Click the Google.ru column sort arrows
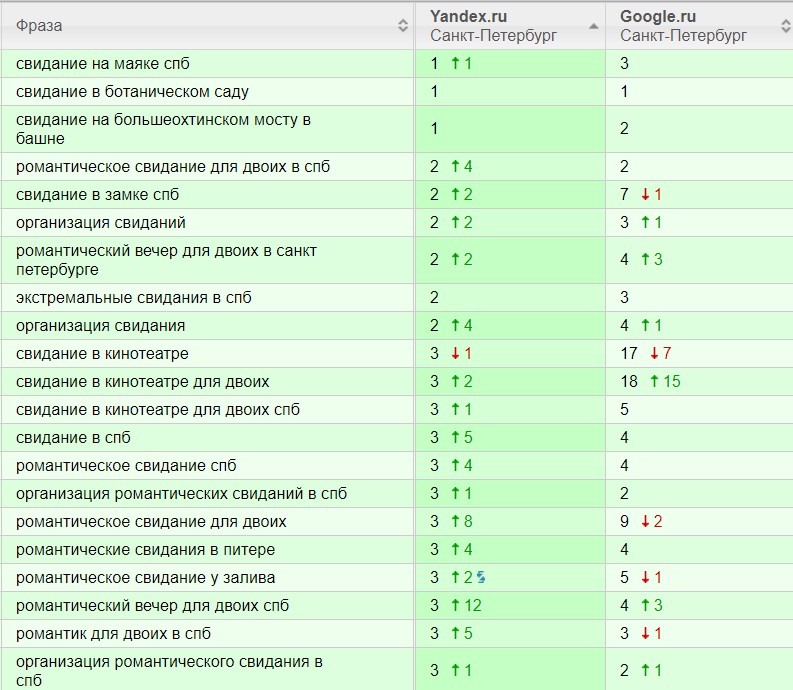Viewport: 793px width, 690px height. pos(785,25)
